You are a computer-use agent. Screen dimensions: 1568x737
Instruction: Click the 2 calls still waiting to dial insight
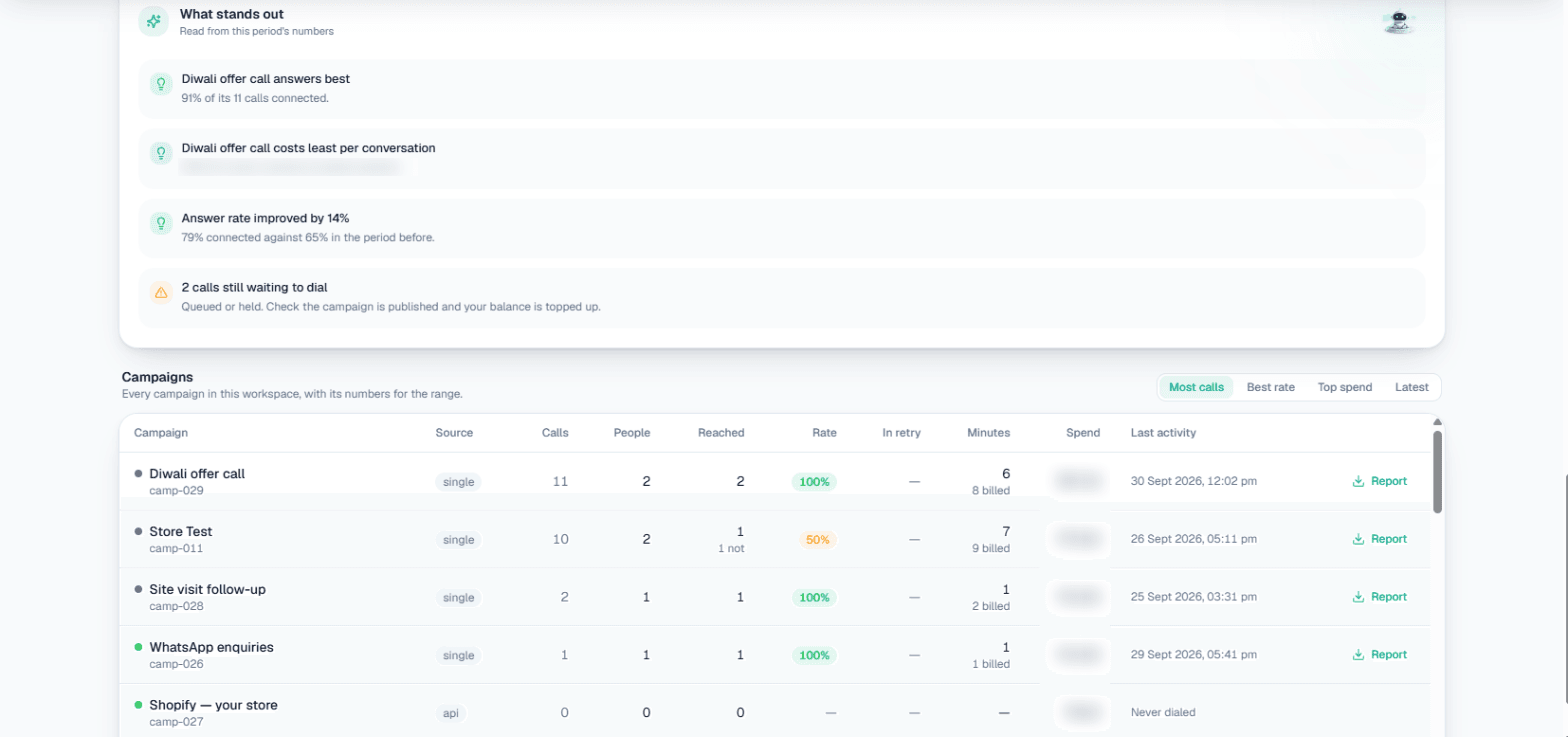coord(781,297)
